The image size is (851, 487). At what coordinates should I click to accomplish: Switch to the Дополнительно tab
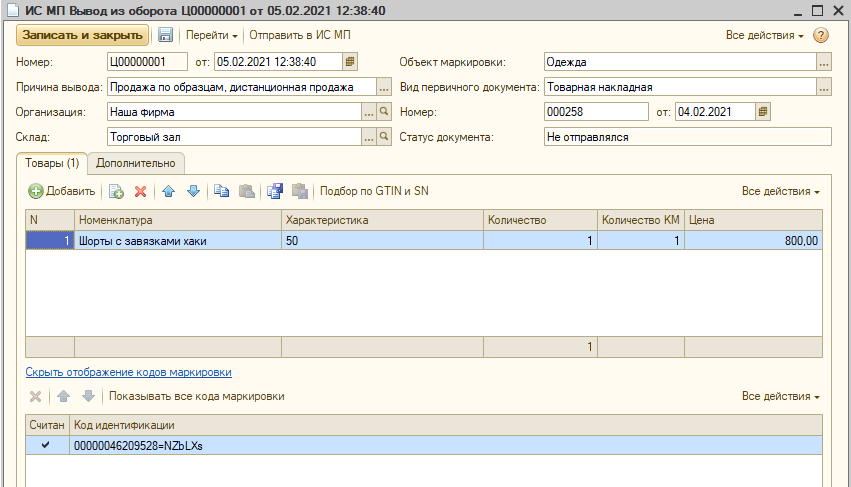pyautogui.click(x=136, y=163)
